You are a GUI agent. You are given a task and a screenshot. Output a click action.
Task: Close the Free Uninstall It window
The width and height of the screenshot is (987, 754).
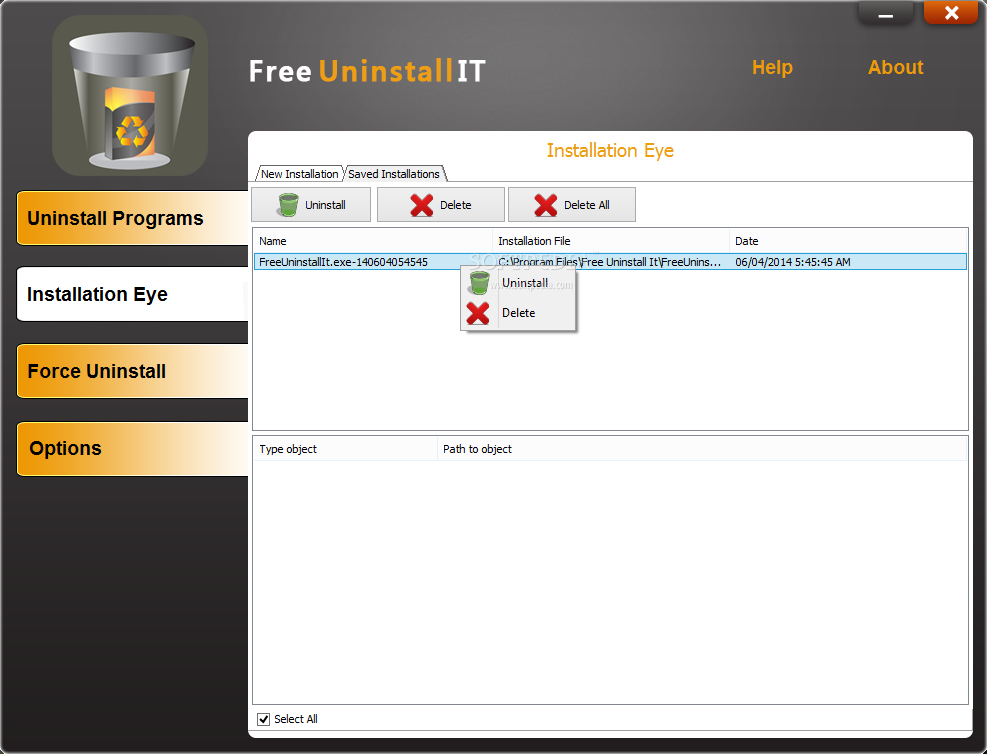pos(951,13)
